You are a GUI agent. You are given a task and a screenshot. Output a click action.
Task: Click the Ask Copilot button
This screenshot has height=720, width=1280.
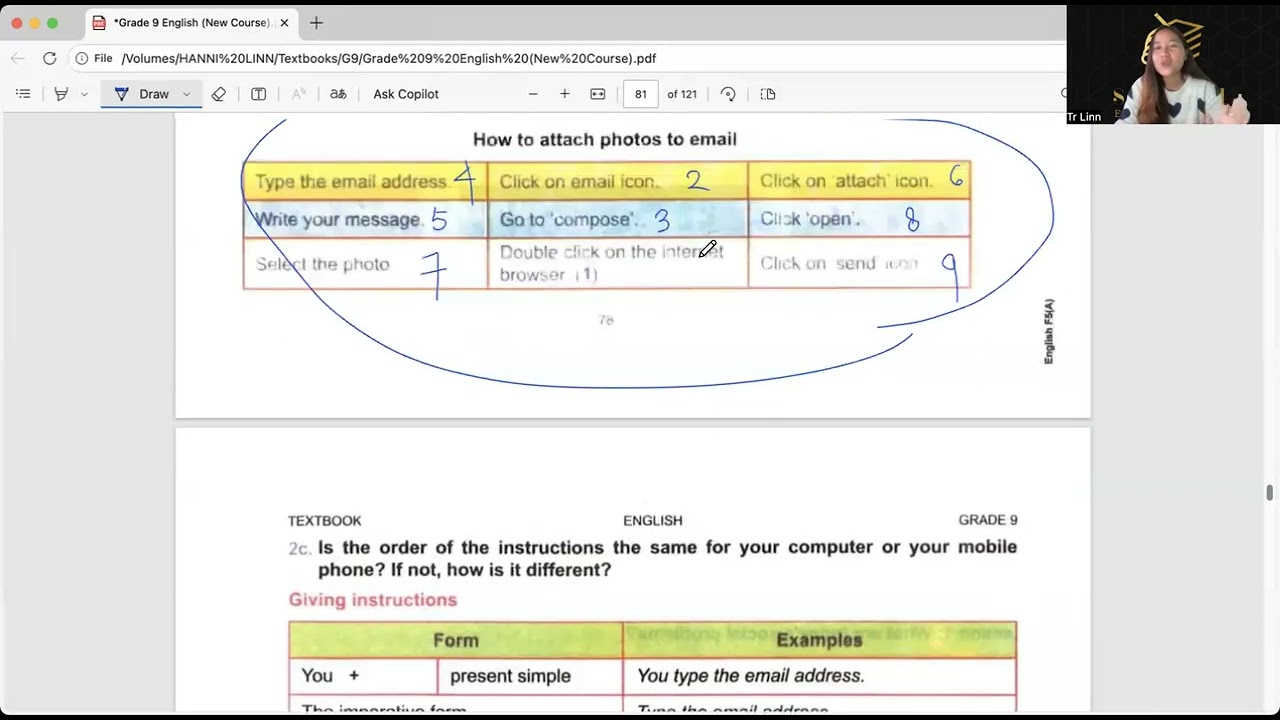point(406,94)
